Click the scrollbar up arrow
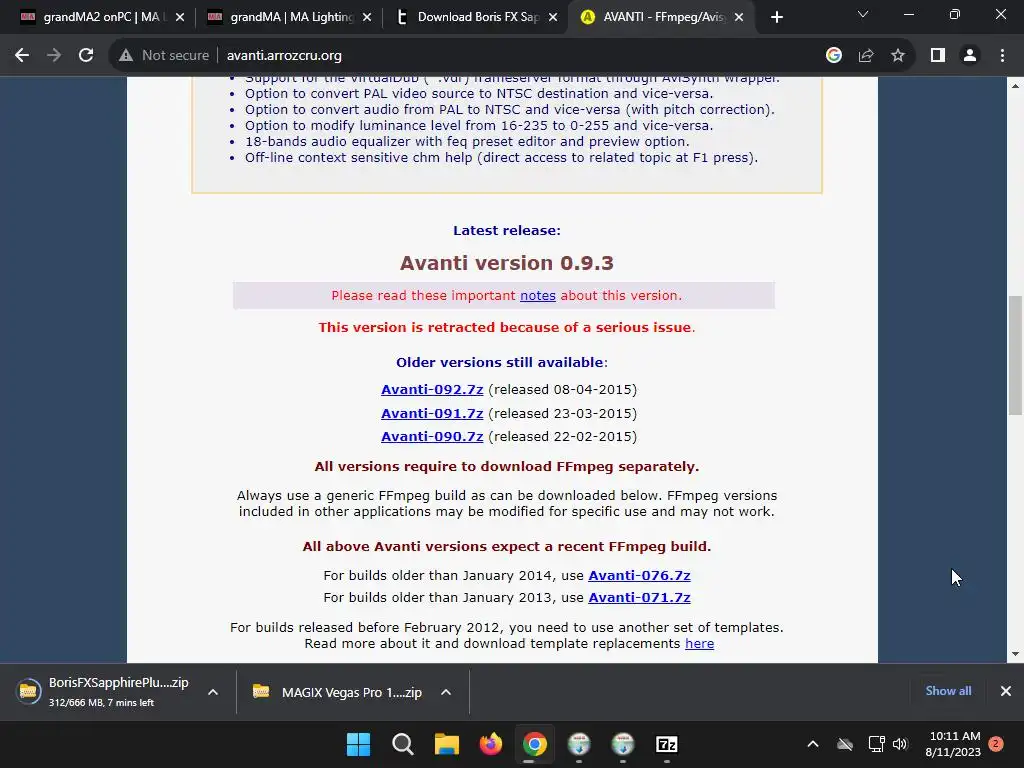Viewport: 1024px width, 768px height. [x=1015, y=86]
